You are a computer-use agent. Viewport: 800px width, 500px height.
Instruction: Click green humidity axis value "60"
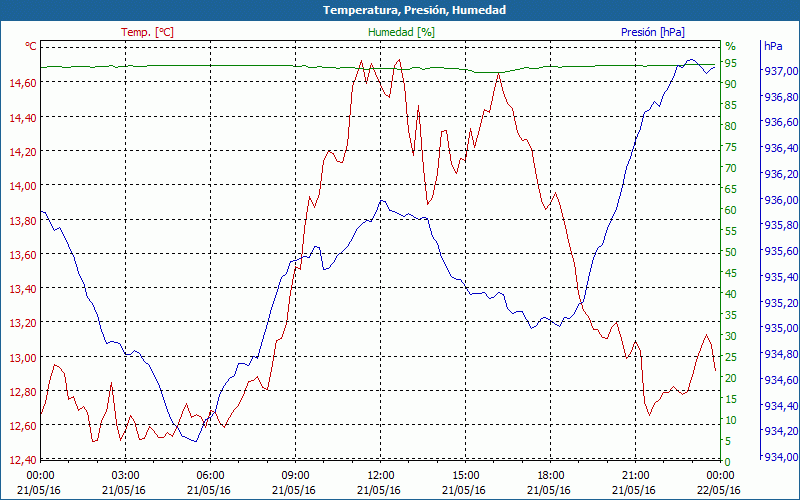(x=731, y=210)
